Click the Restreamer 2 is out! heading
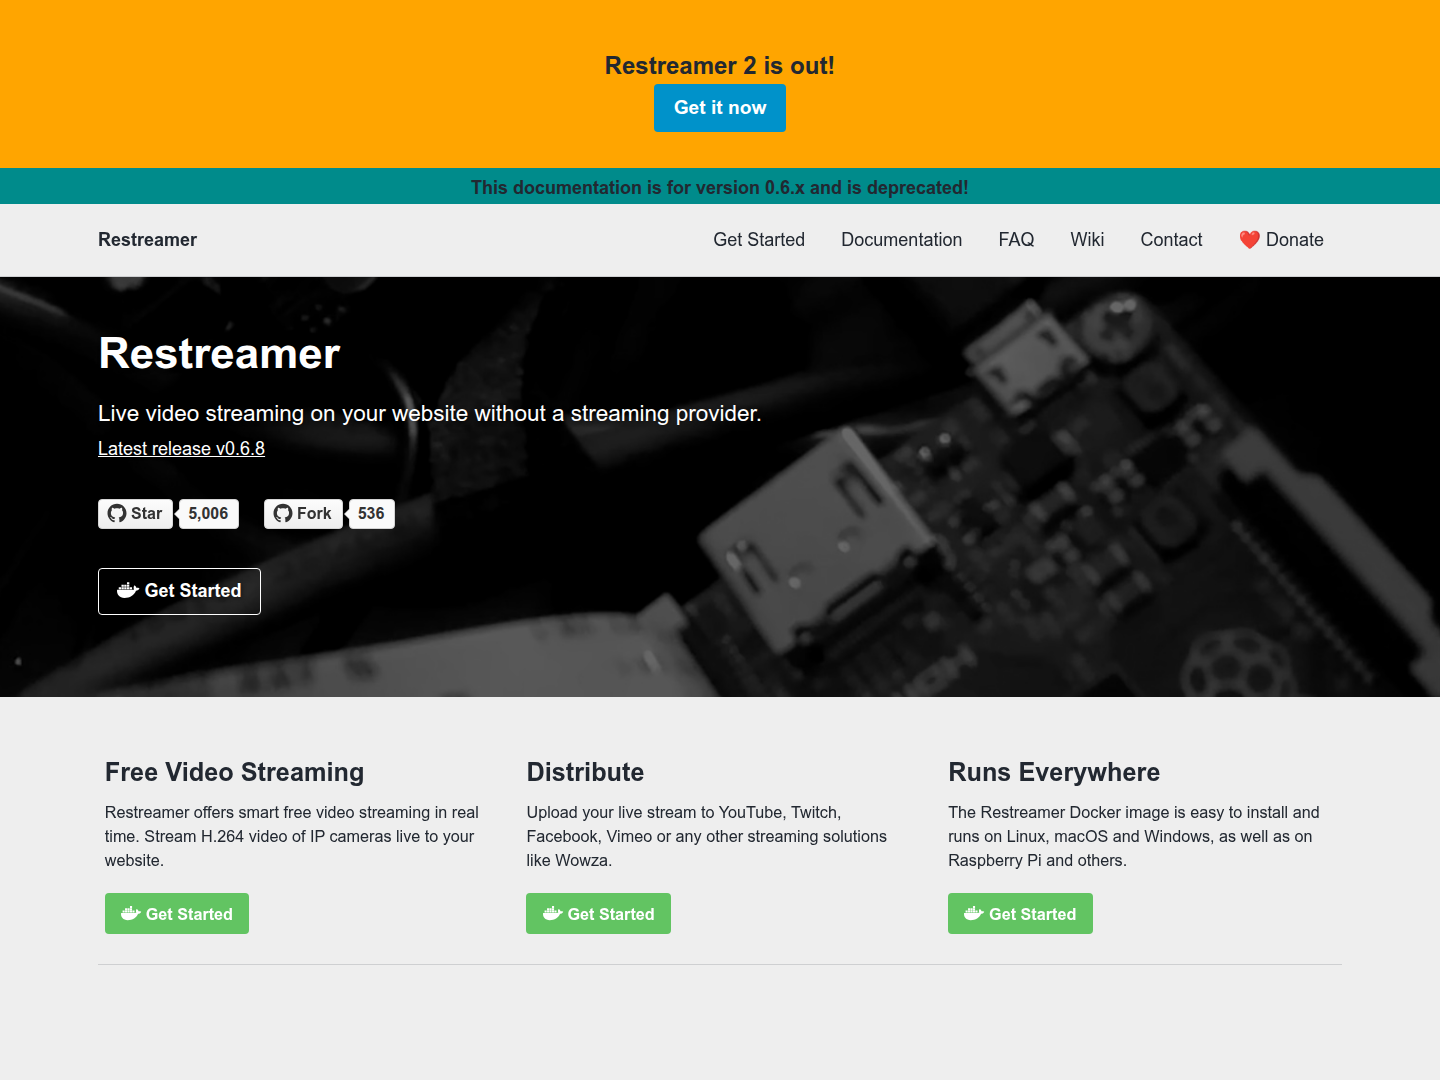 click(x=720, y=66)
